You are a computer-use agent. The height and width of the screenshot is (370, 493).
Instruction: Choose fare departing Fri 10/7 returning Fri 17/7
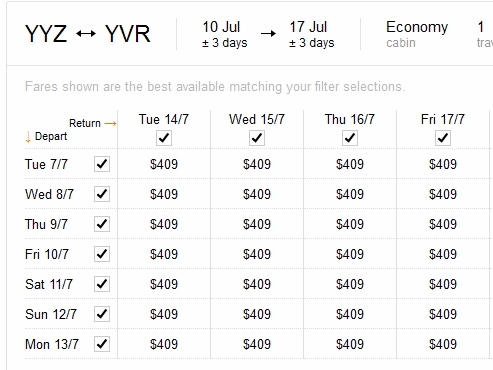pos(443,254)
